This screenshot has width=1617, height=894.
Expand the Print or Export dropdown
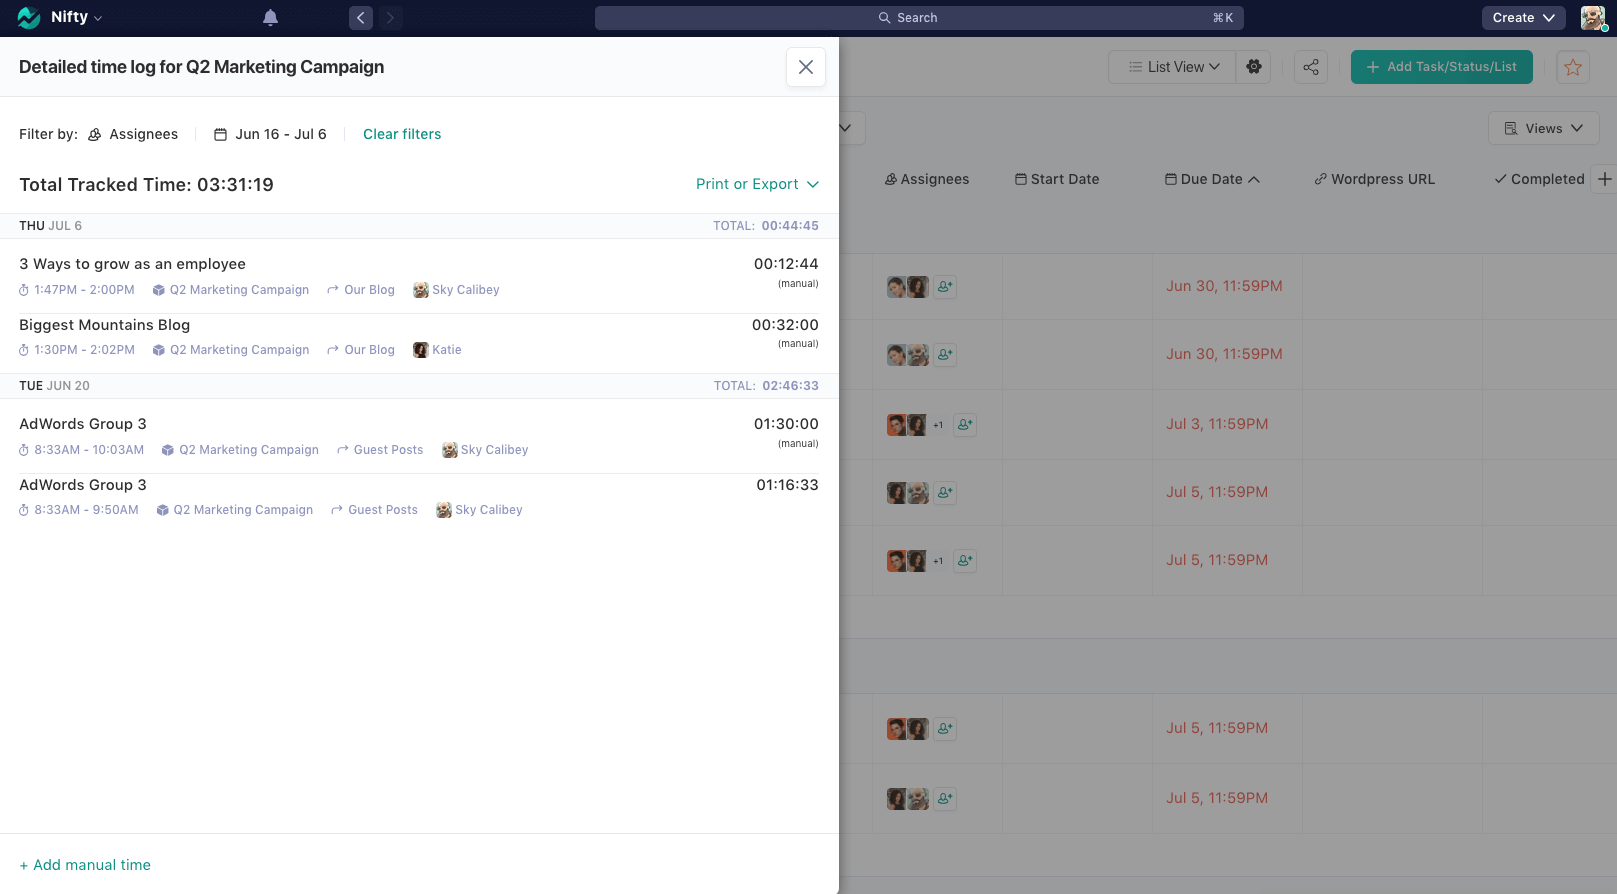(757, 184)
